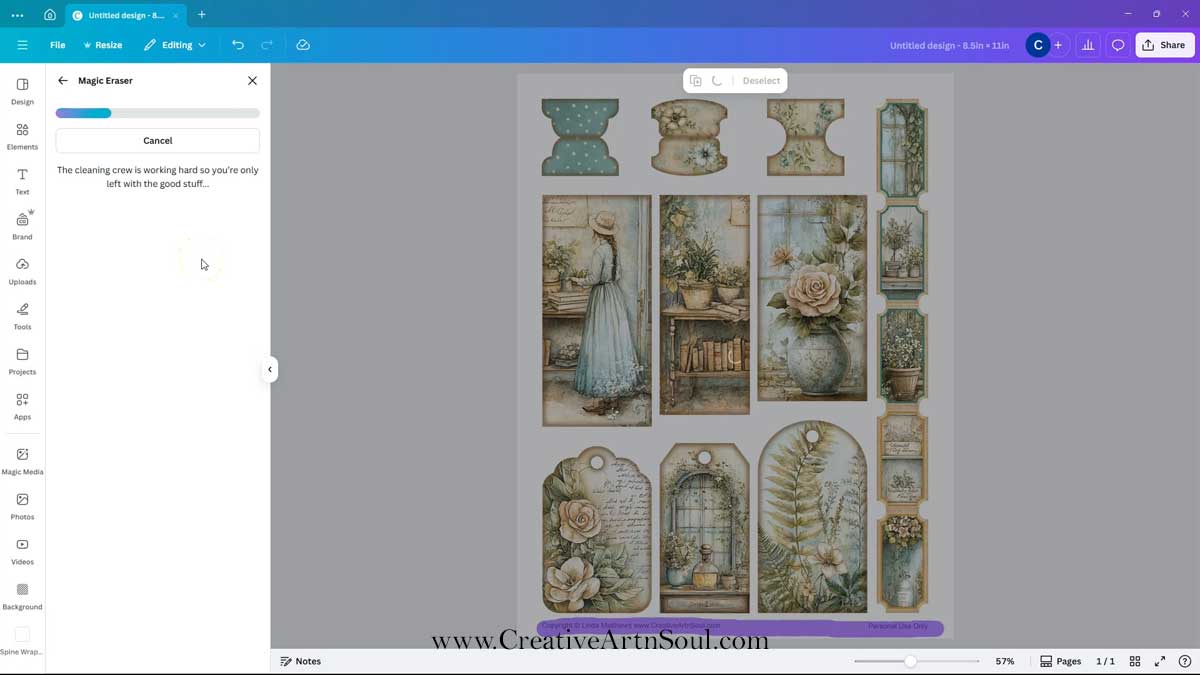Open the Pages view button
Viewport: 1200px width, 675px height.
(1061, 661)
